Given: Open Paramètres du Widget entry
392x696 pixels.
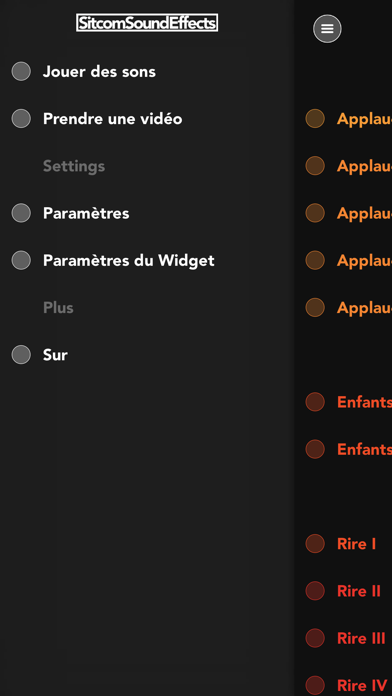Looking at the screenshot, I should [x=129, y=261].
